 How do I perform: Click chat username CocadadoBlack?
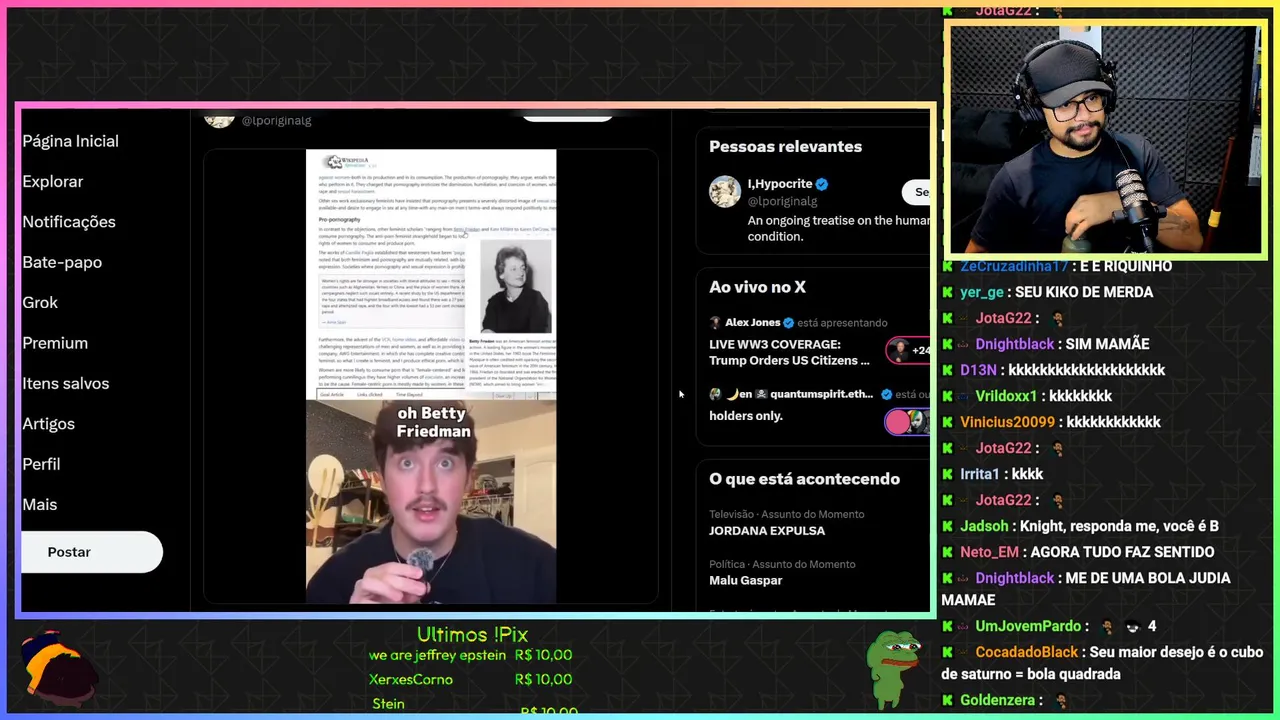(1026, 652)
